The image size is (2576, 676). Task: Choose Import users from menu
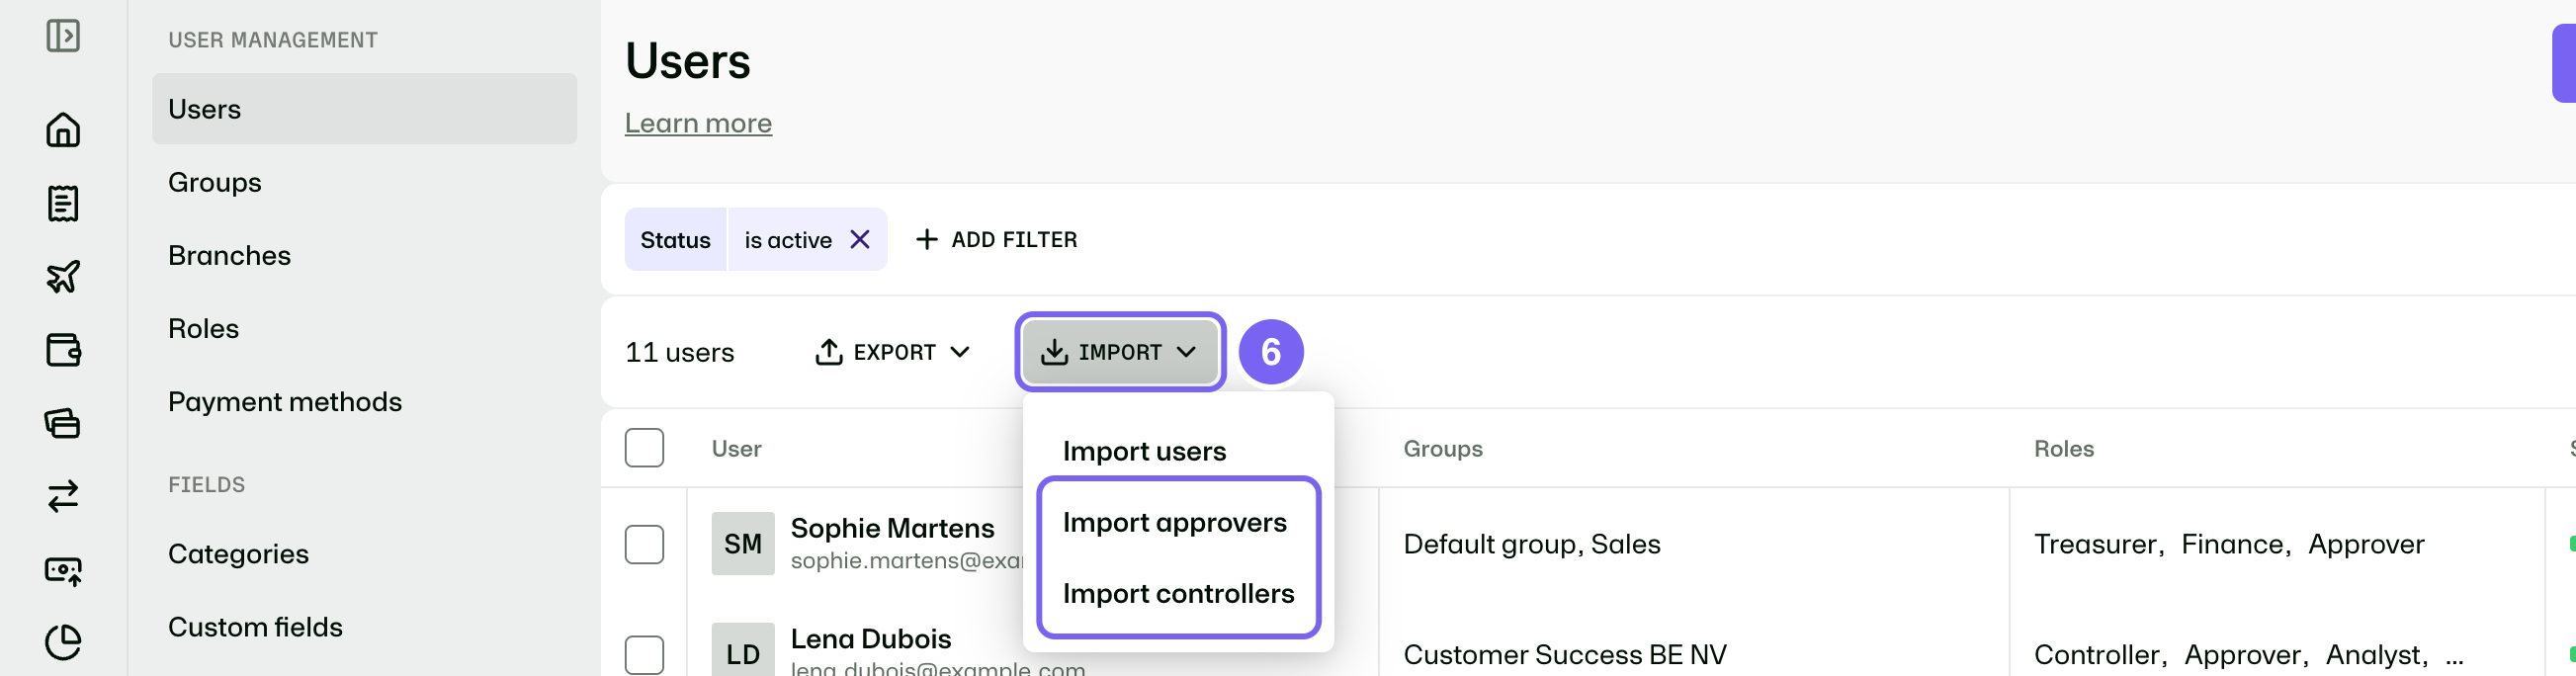click(x=1144, y=451)
